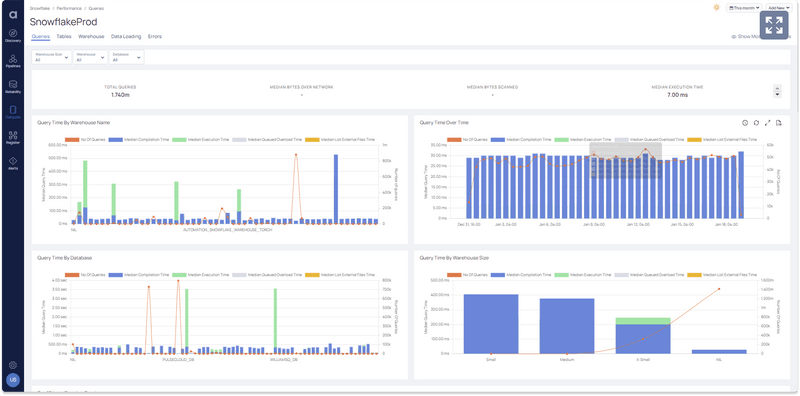Image resolution: width=800 pixels, height=396 pixels.
Task: Click the Median Bytes Scanned label
Action: [492, 87]
